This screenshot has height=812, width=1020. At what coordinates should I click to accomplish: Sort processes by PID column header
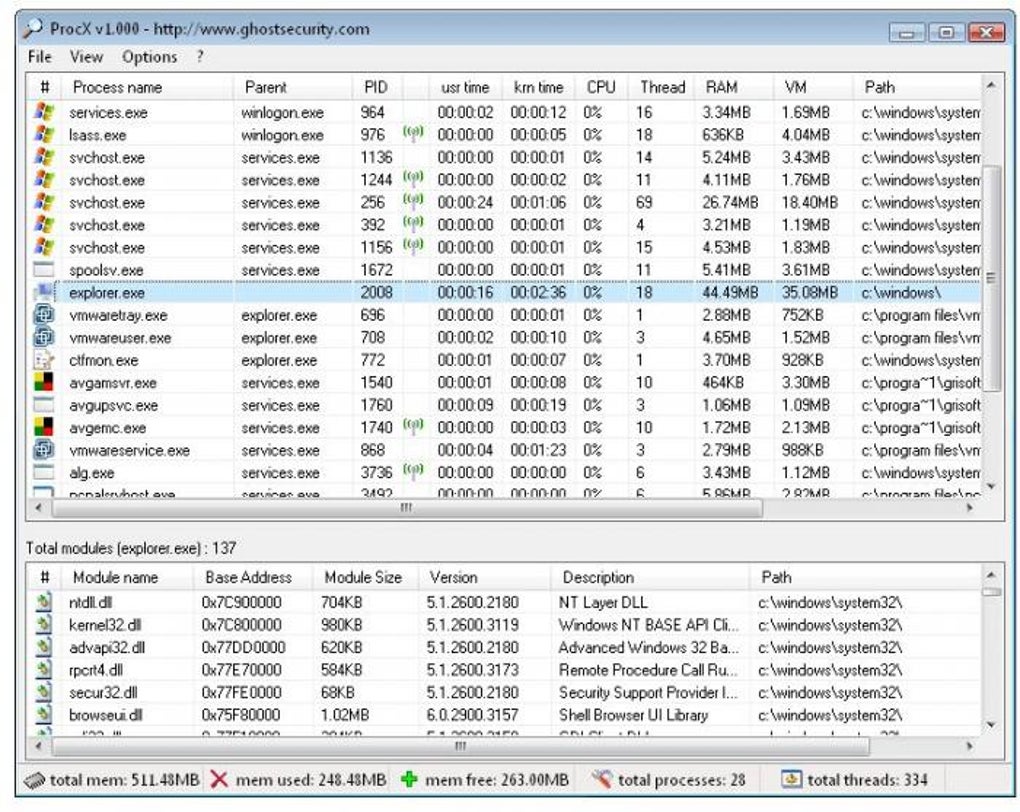coord(378,87)
